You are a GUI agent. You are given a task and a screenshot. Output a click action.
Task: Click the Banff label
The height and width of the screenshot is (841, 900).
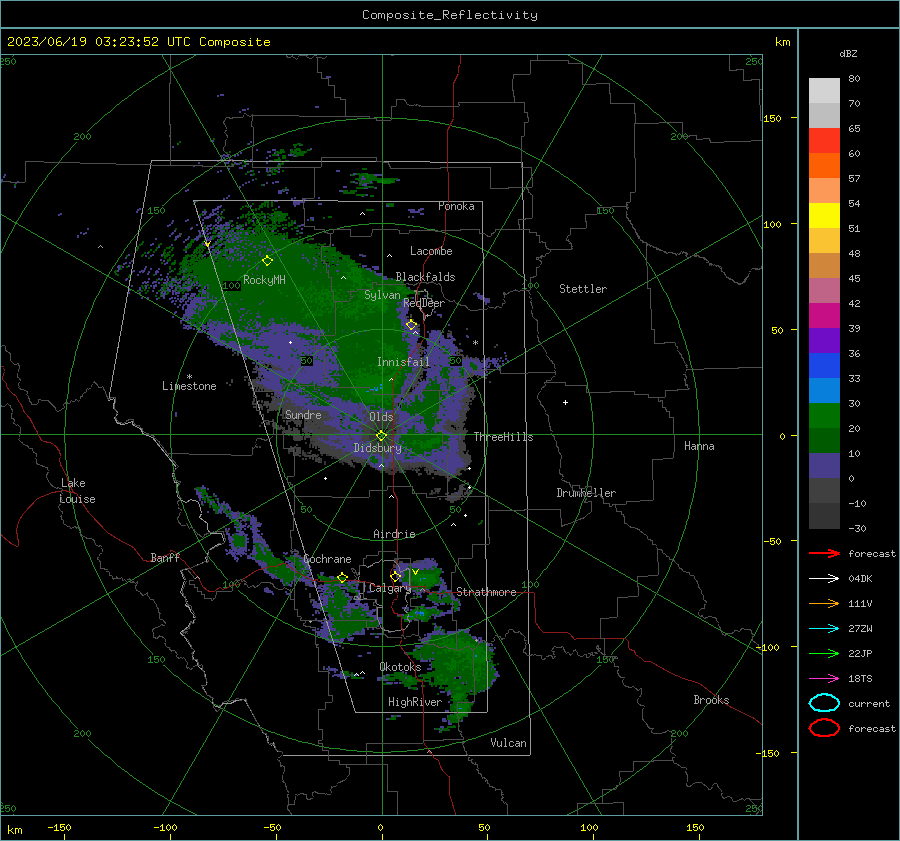pyautogui.click(x=165, y=557)
